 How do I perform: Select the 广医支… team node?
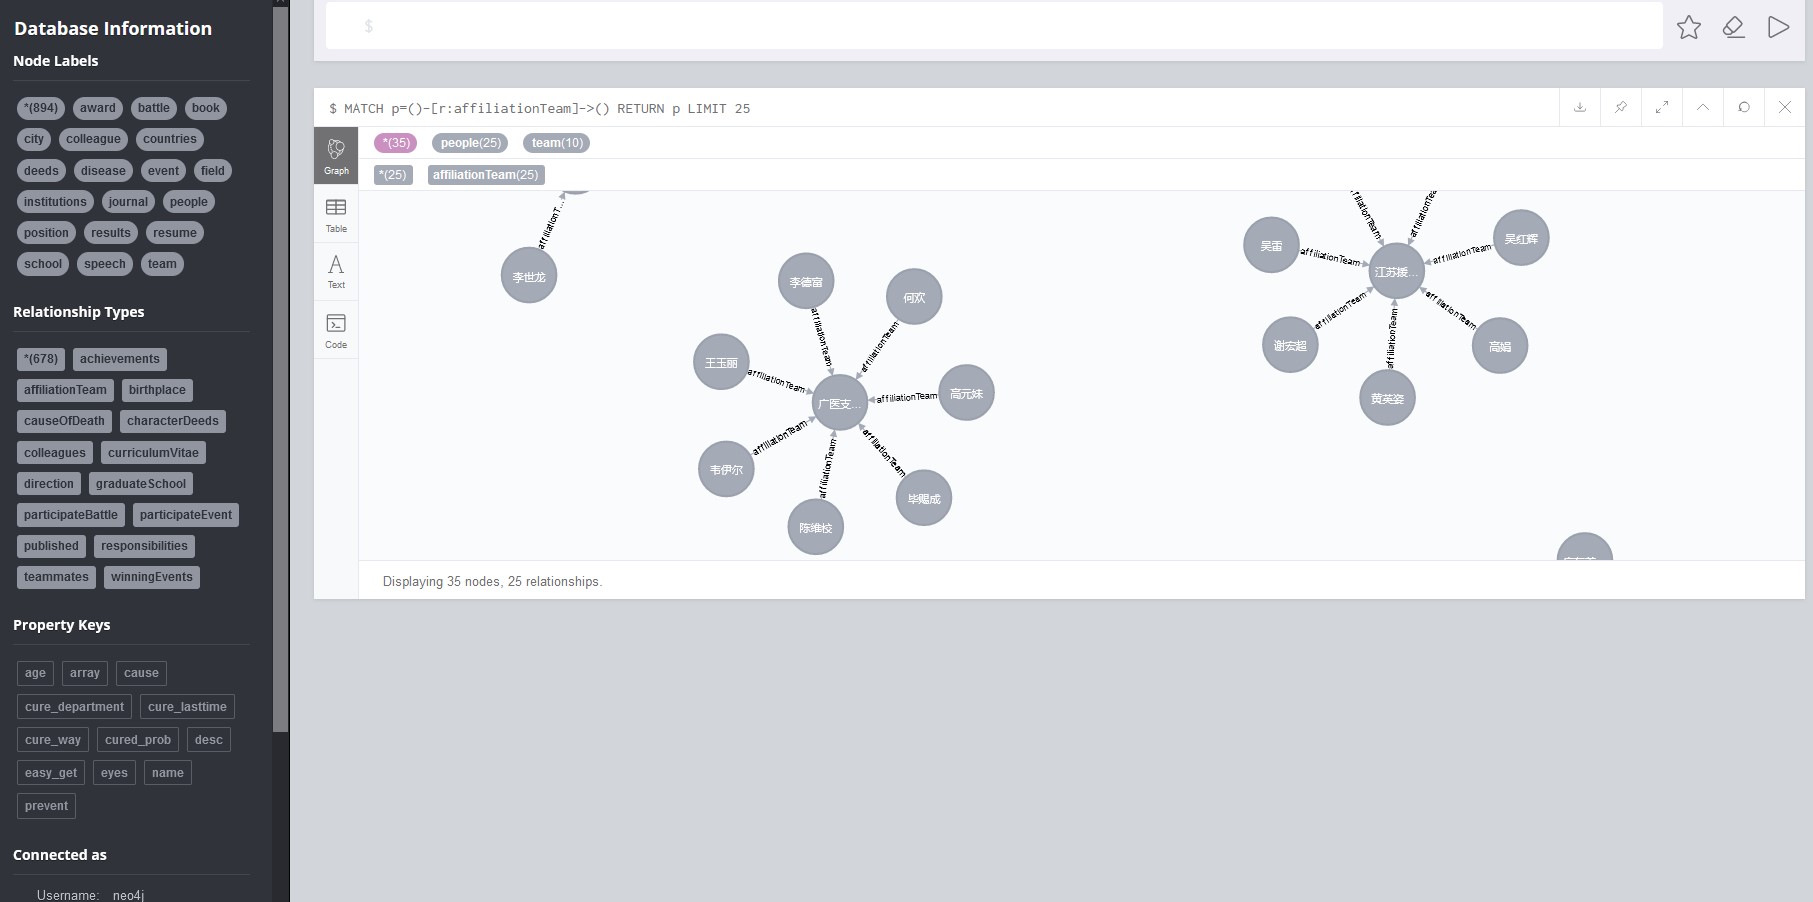pos(839,403)
